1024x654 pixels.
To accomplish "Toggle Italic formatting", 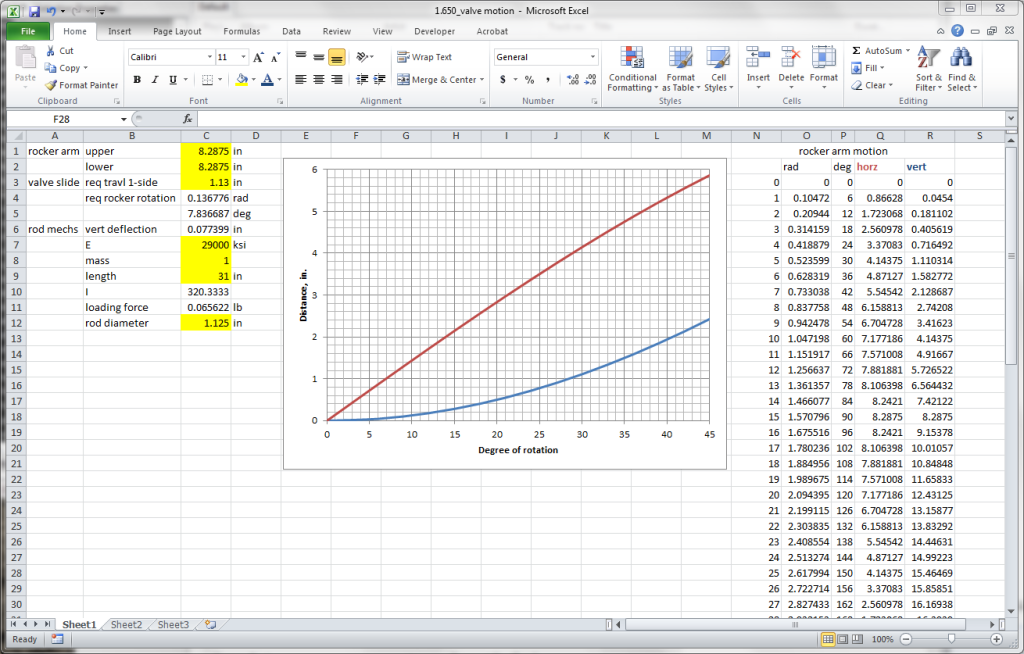I will tap(154, 80).
